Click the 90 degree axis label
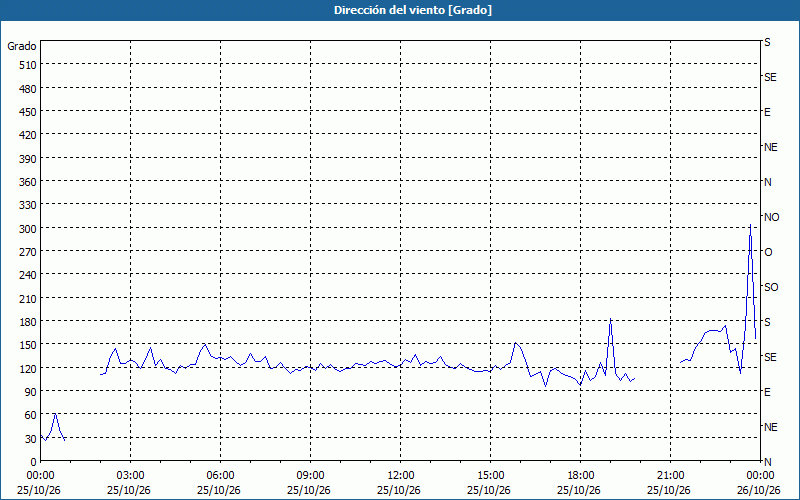Screen dimensions: 800x500 [31, 392]
